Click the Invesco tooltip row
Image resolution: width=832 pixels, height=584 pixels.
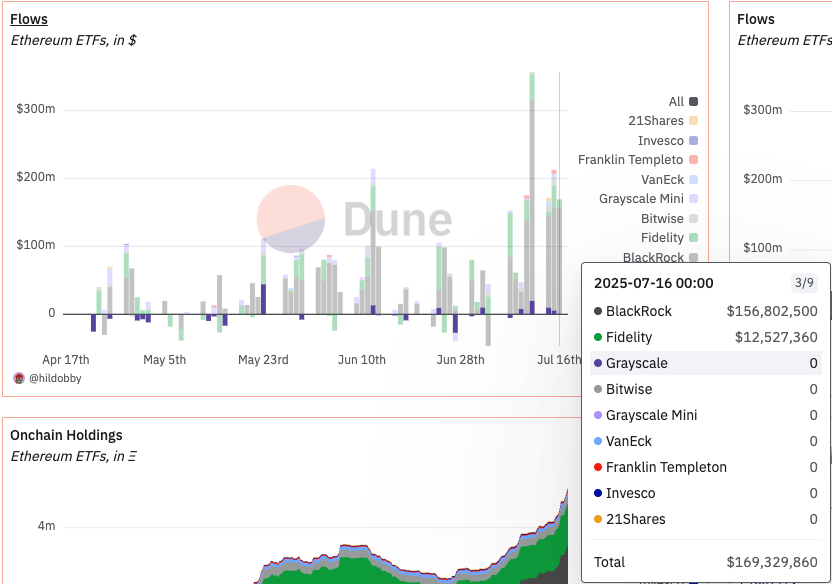click(706, 493)
